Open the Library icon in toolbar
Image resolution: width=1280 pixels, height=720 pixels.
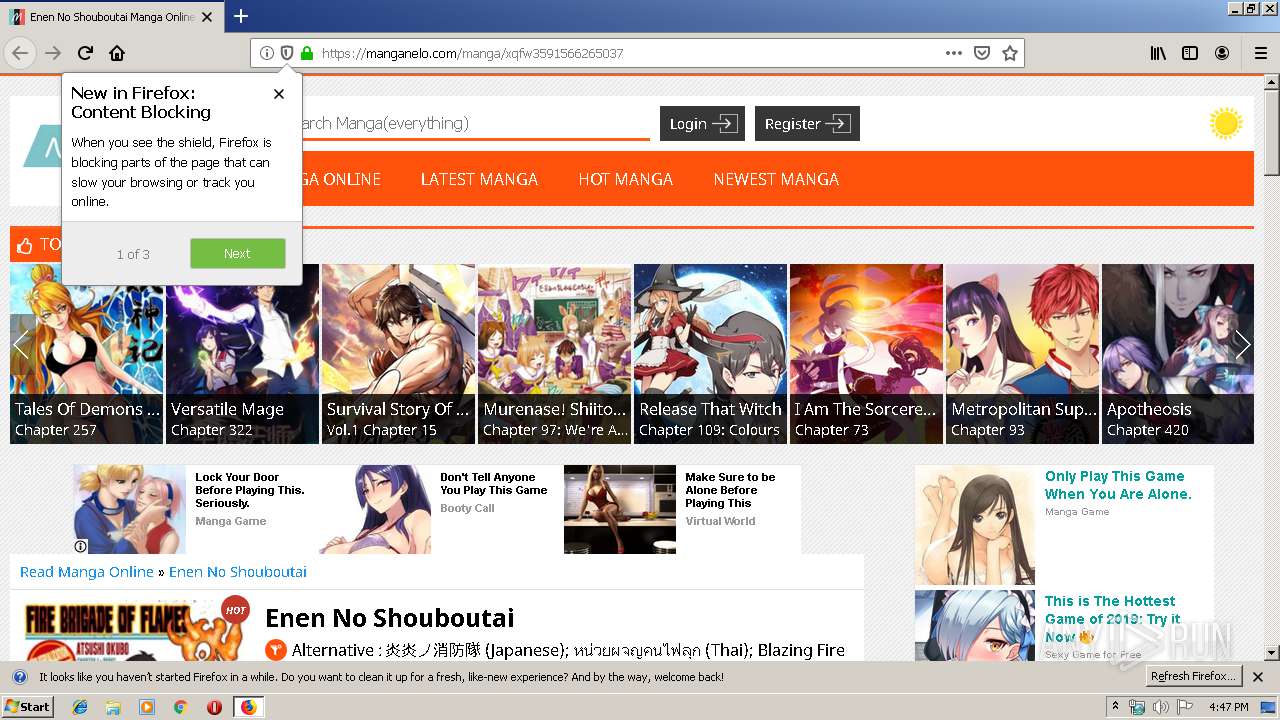[x=1158, y=53]
